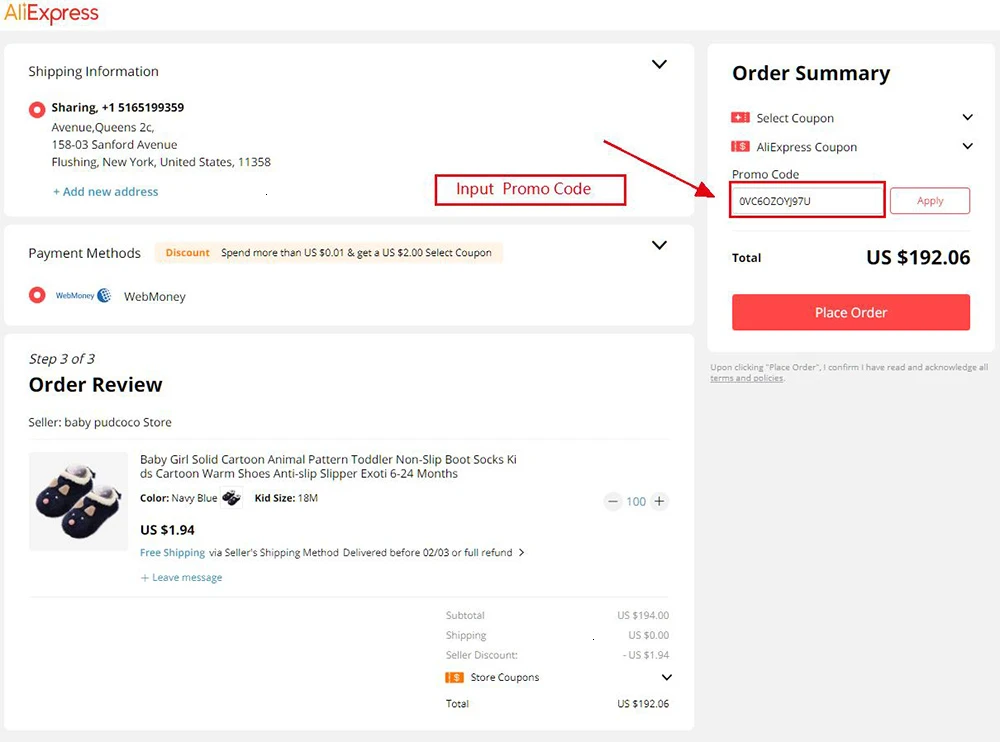The height and width of the screenshot is (742, 1000).
Task: Click Add new address link
Action: (x=105, y=191)
